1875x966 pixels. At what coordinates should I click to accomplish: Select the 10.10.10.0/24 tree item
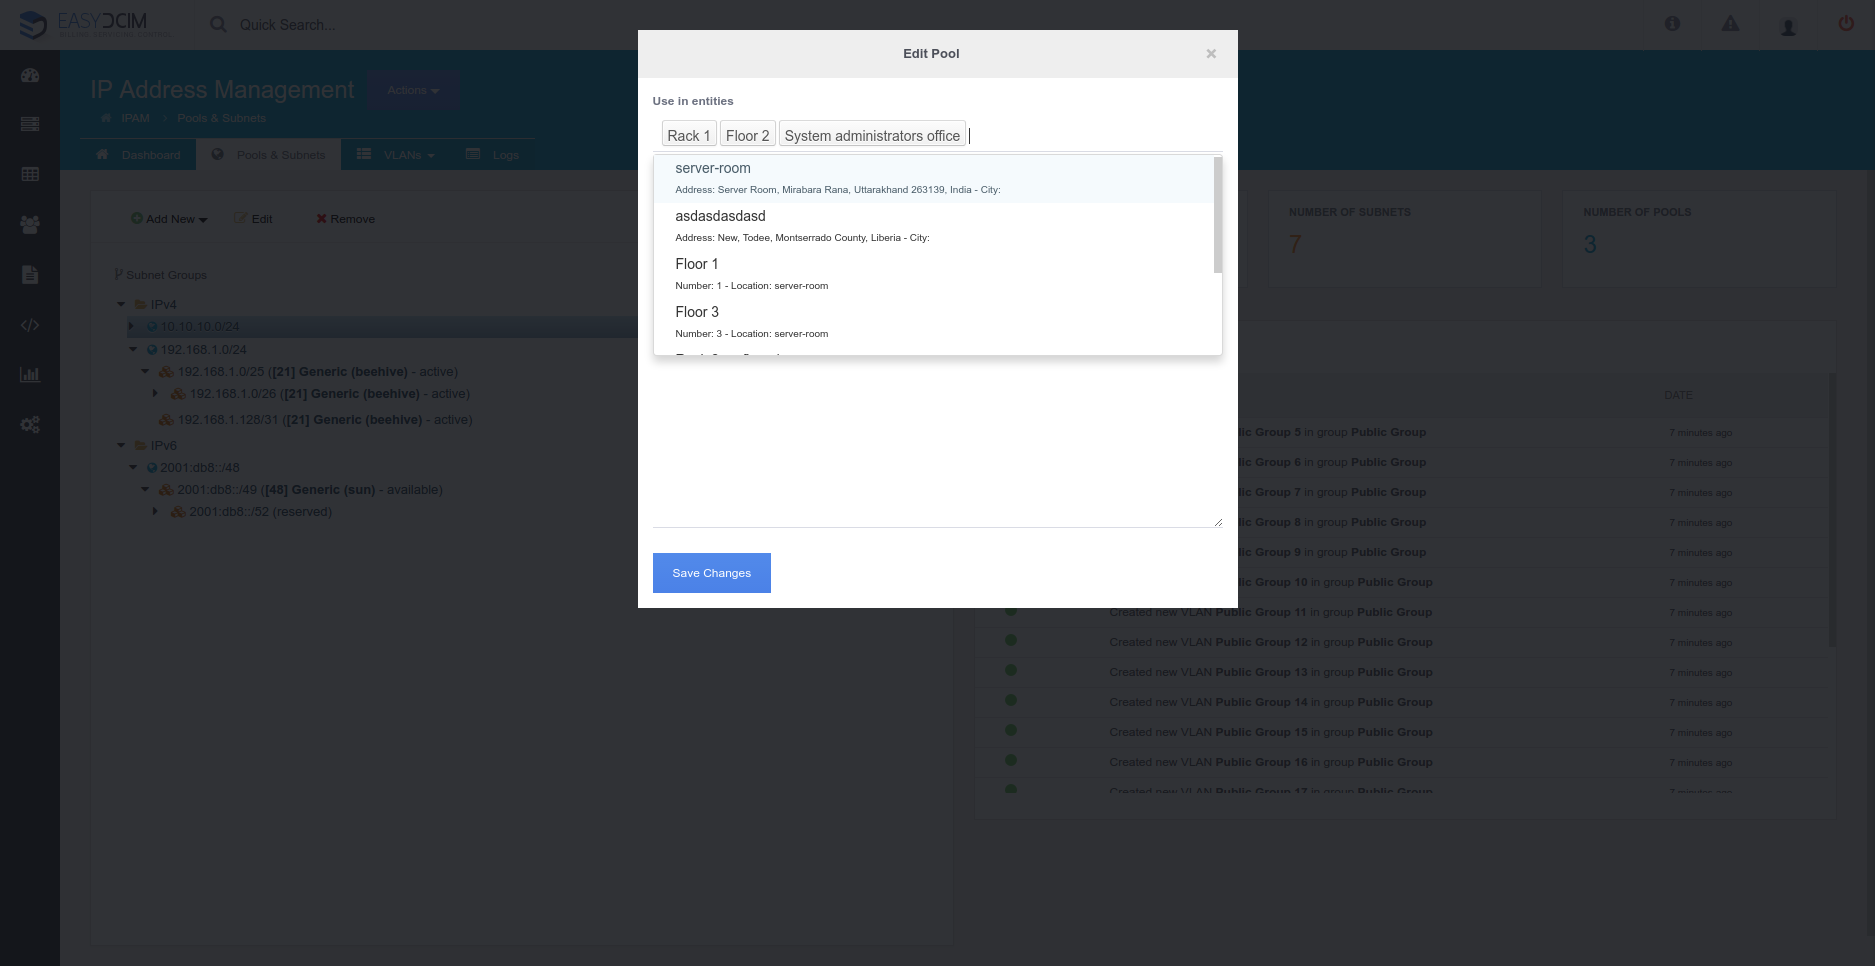pos(200,326)
